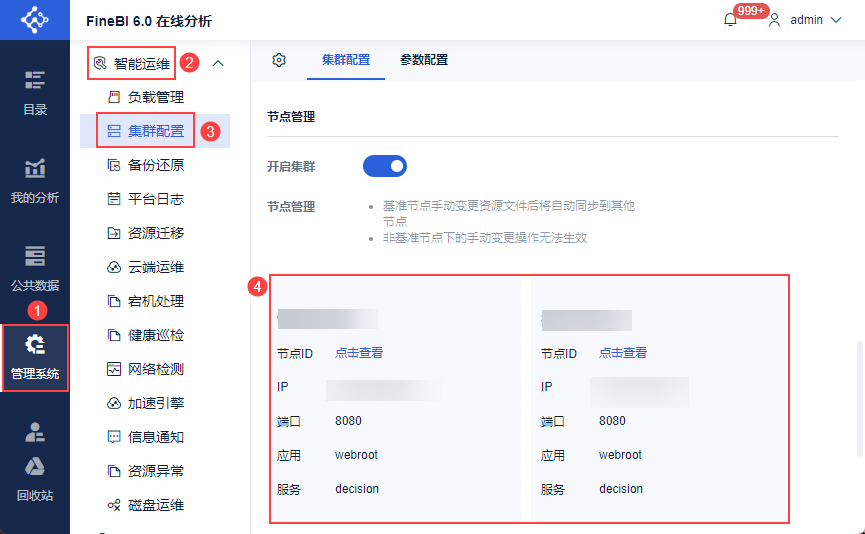Click 网络检测 monitor icon

[114, 369]
